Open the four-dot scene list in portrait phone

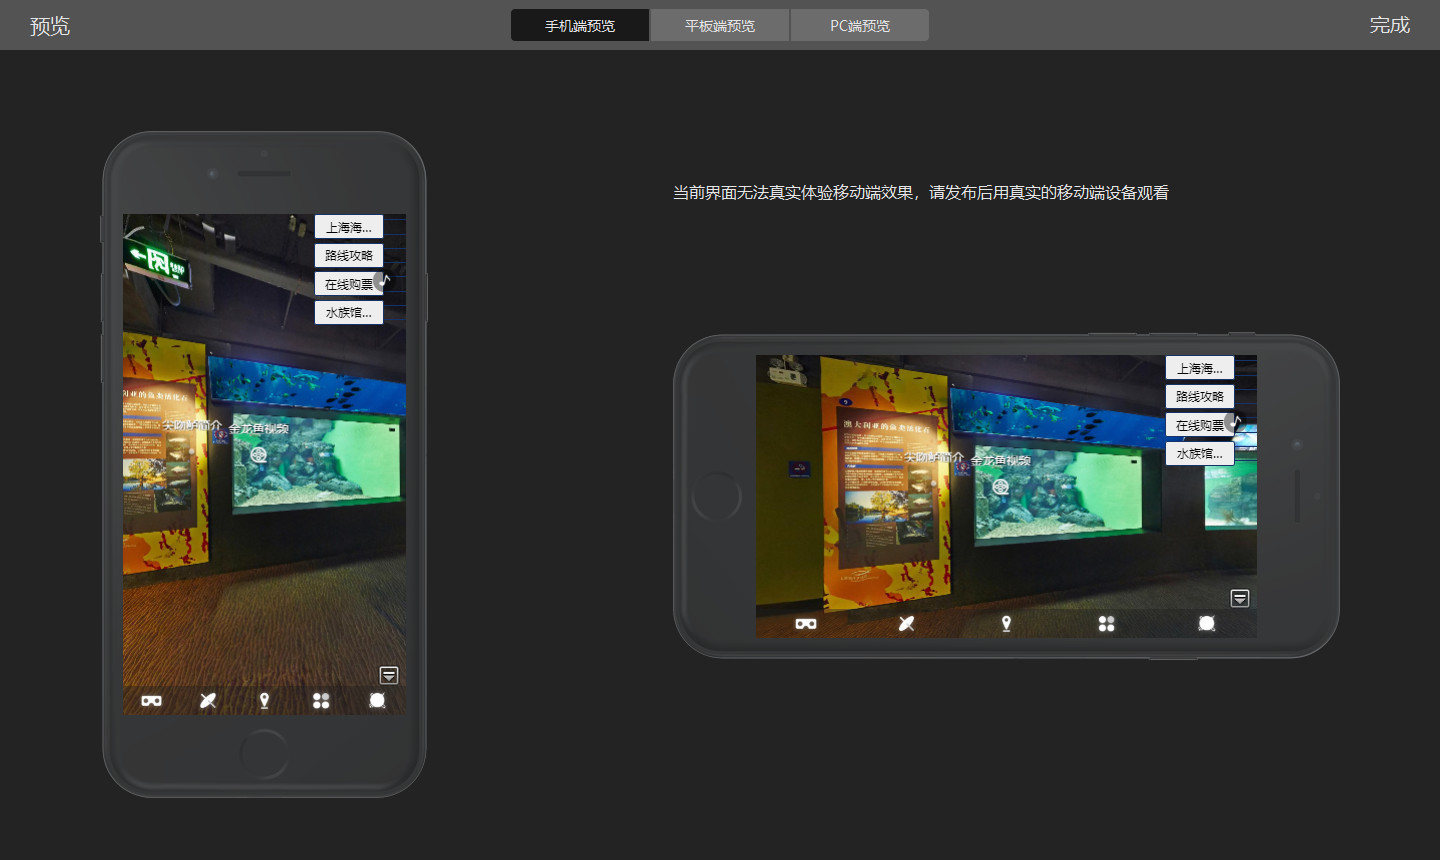point(321,701)
